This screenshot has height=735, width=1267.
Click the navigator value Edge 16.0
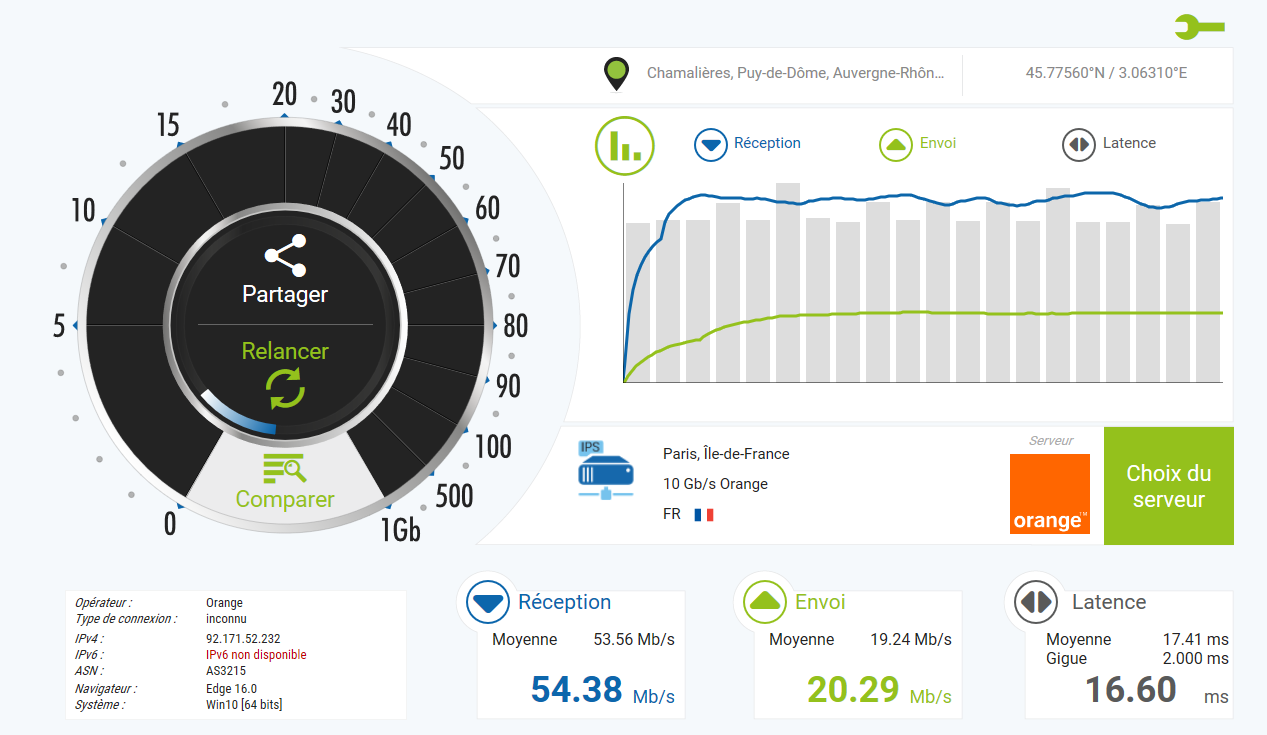click(231, 689)
